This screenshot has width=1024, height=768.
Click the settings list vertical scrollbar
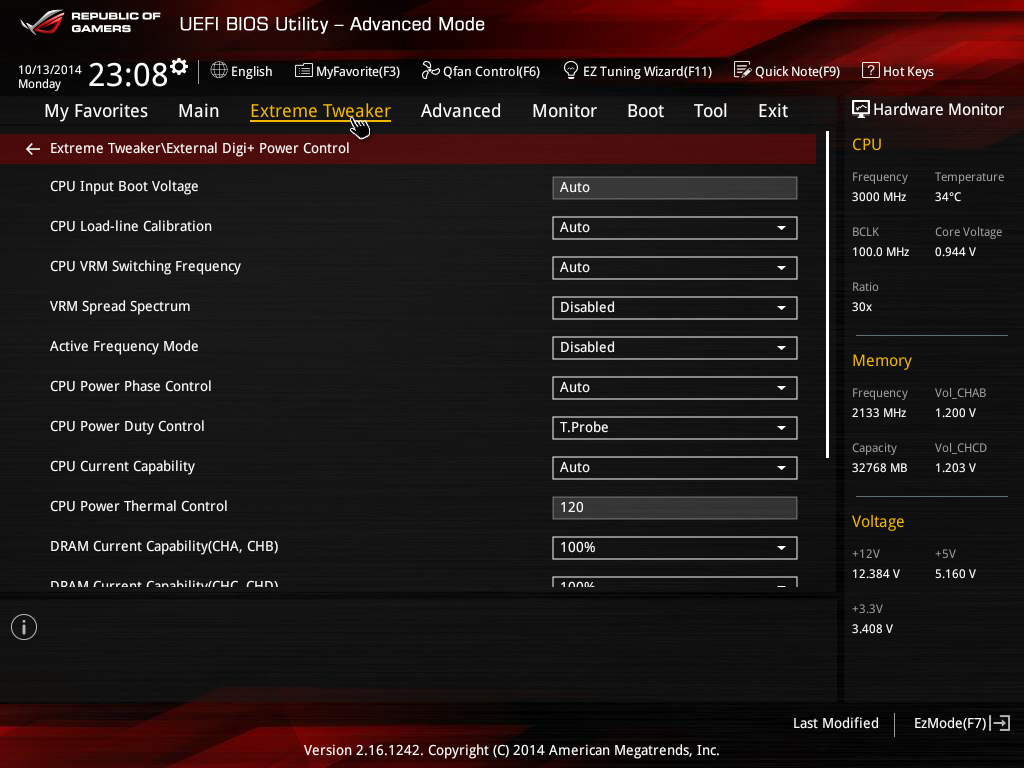[827, 295]
